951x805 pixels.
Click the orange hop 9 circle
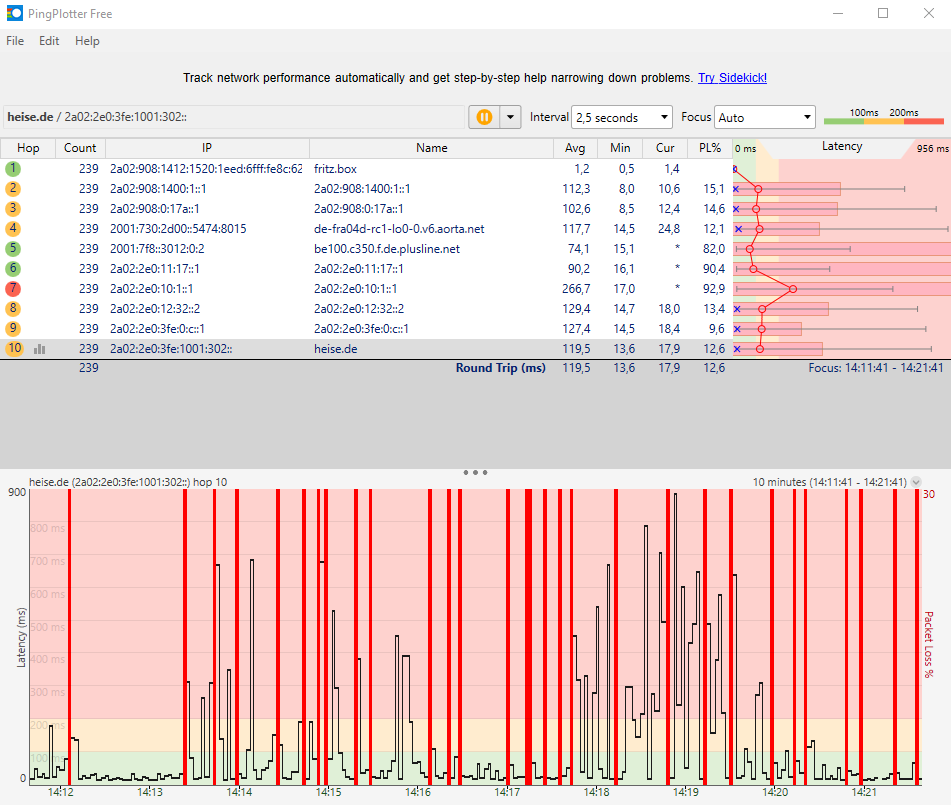13,329
